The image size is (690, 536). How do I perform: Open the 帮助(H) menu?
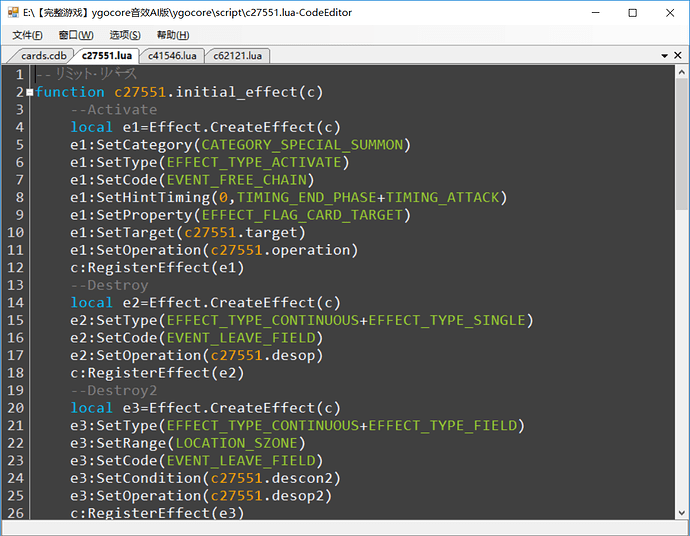[x=173, y=35]
